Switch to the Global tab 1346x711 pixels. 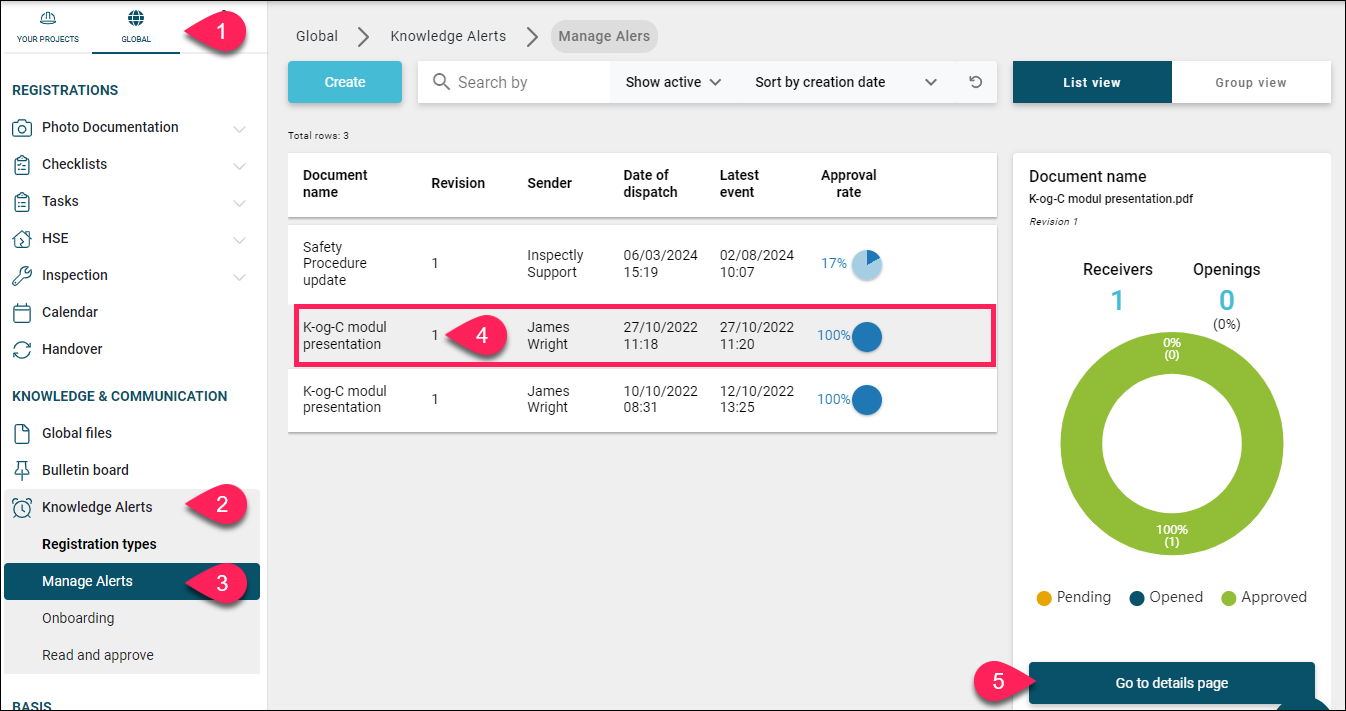pos(136,27)
